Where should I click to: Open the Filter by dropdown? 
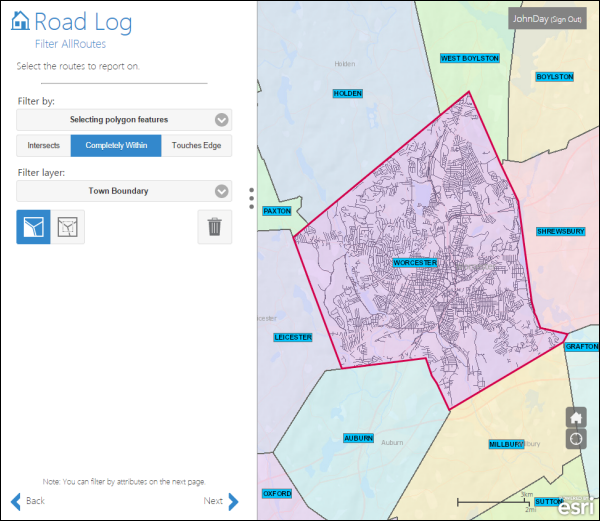pyautogui.click(x=124, y=120)
